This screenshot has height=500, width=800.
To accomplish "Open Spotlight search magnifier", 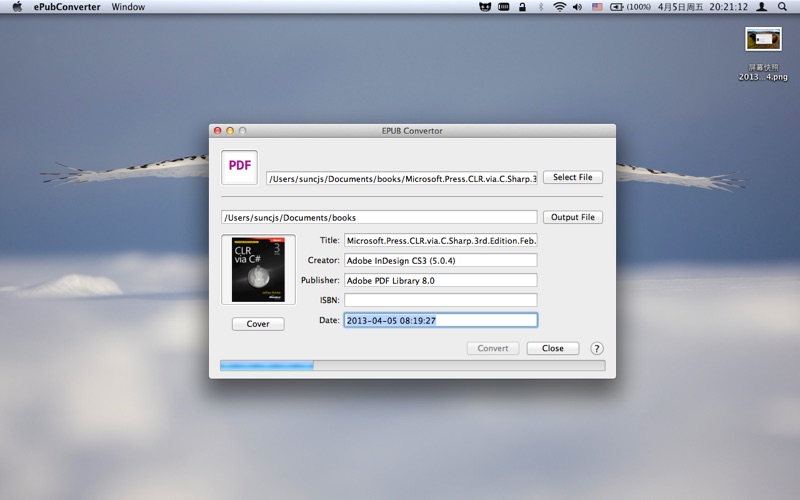I will pyautogui.click(x=782, y=7).
